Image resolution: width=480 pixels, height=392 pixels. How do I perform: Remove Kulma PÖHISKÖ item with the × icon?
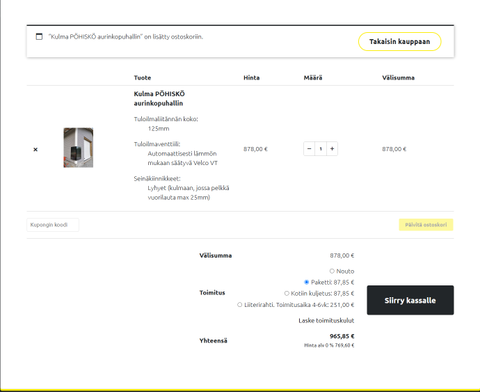(35, 149)
